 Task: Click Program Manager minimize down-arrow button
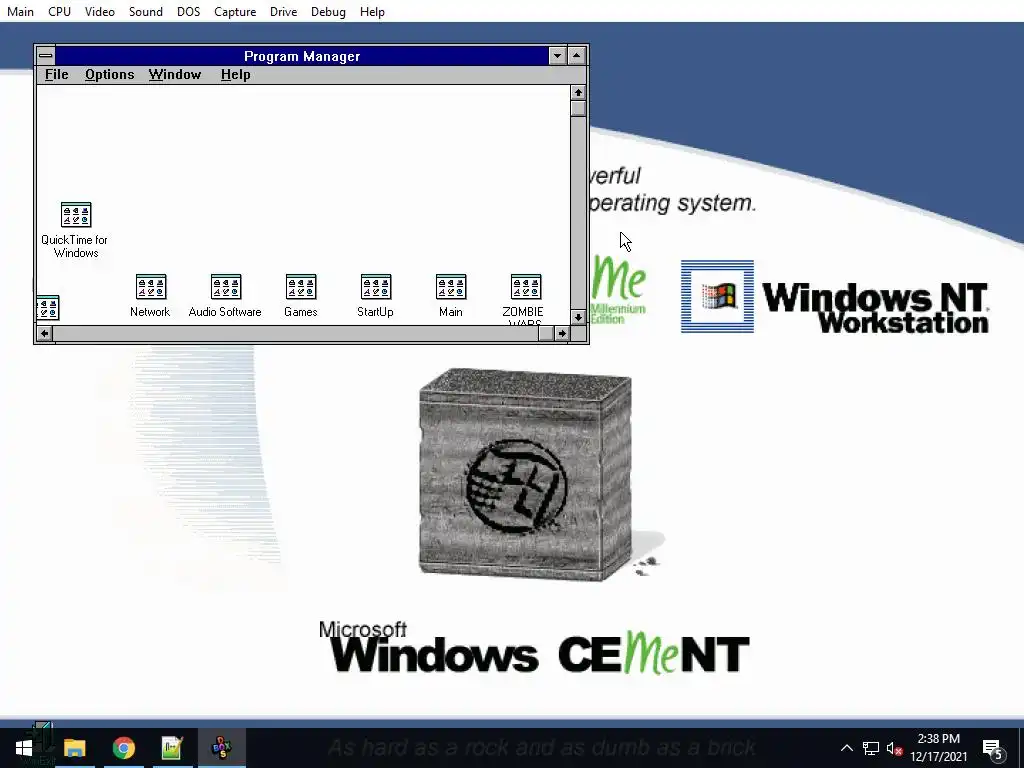(557, 56)
